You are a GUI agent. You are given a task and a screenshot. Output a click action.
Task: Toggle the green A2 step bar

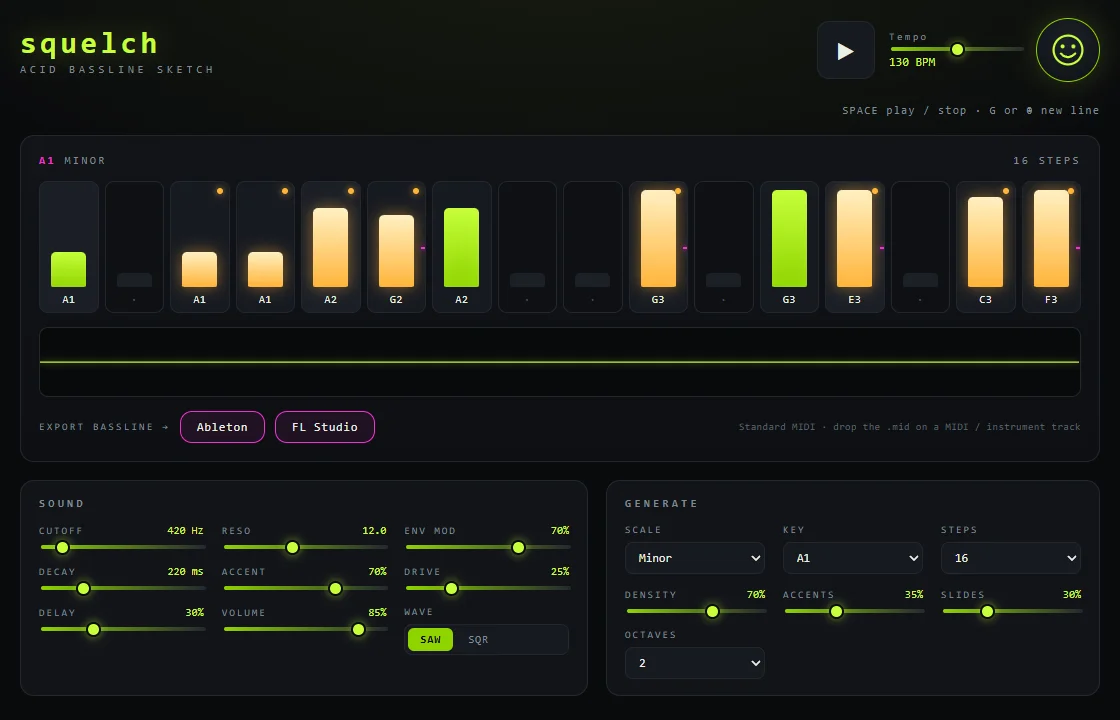pos(461,247)
